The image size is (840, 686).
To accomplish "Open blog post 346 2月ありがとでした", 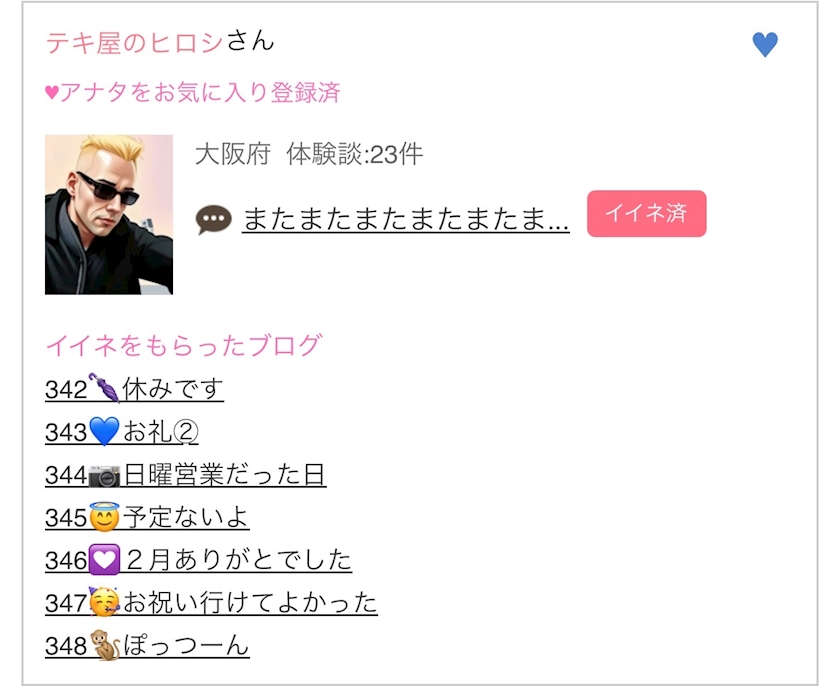I will (199, 560).
